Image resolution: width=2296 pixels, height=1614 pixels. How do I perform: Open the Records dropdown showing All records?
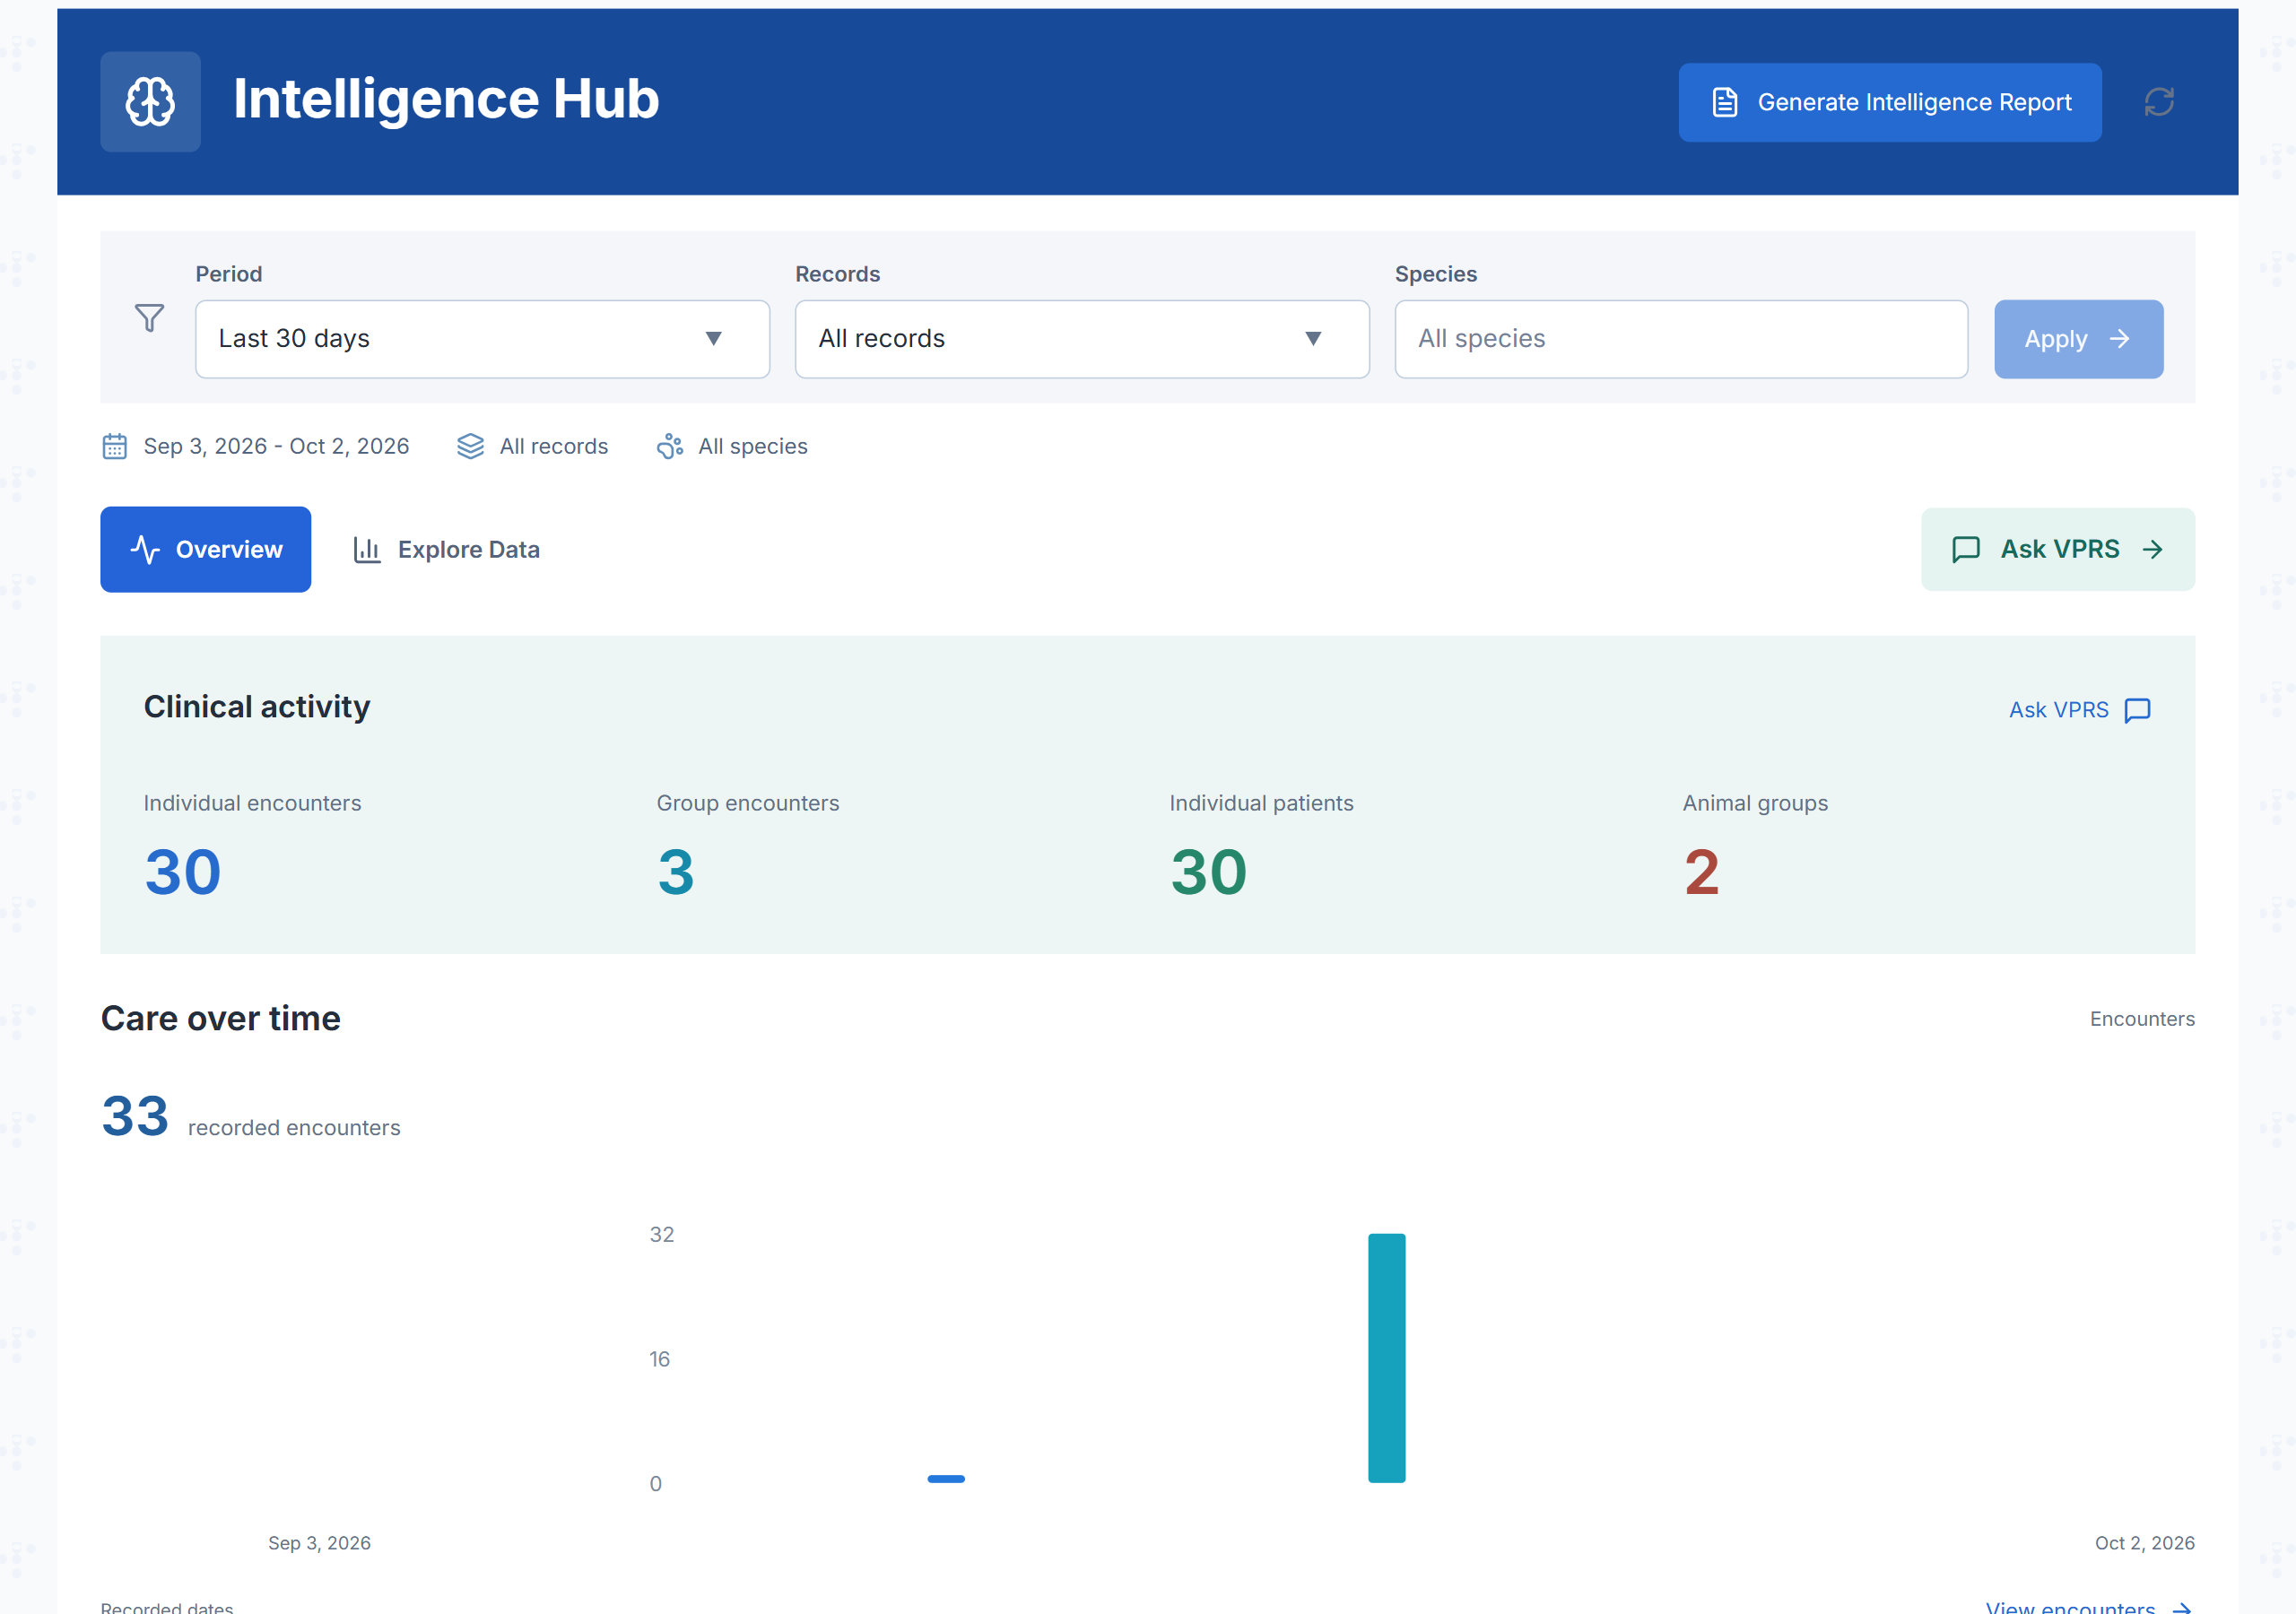[x=1082, y=339]
